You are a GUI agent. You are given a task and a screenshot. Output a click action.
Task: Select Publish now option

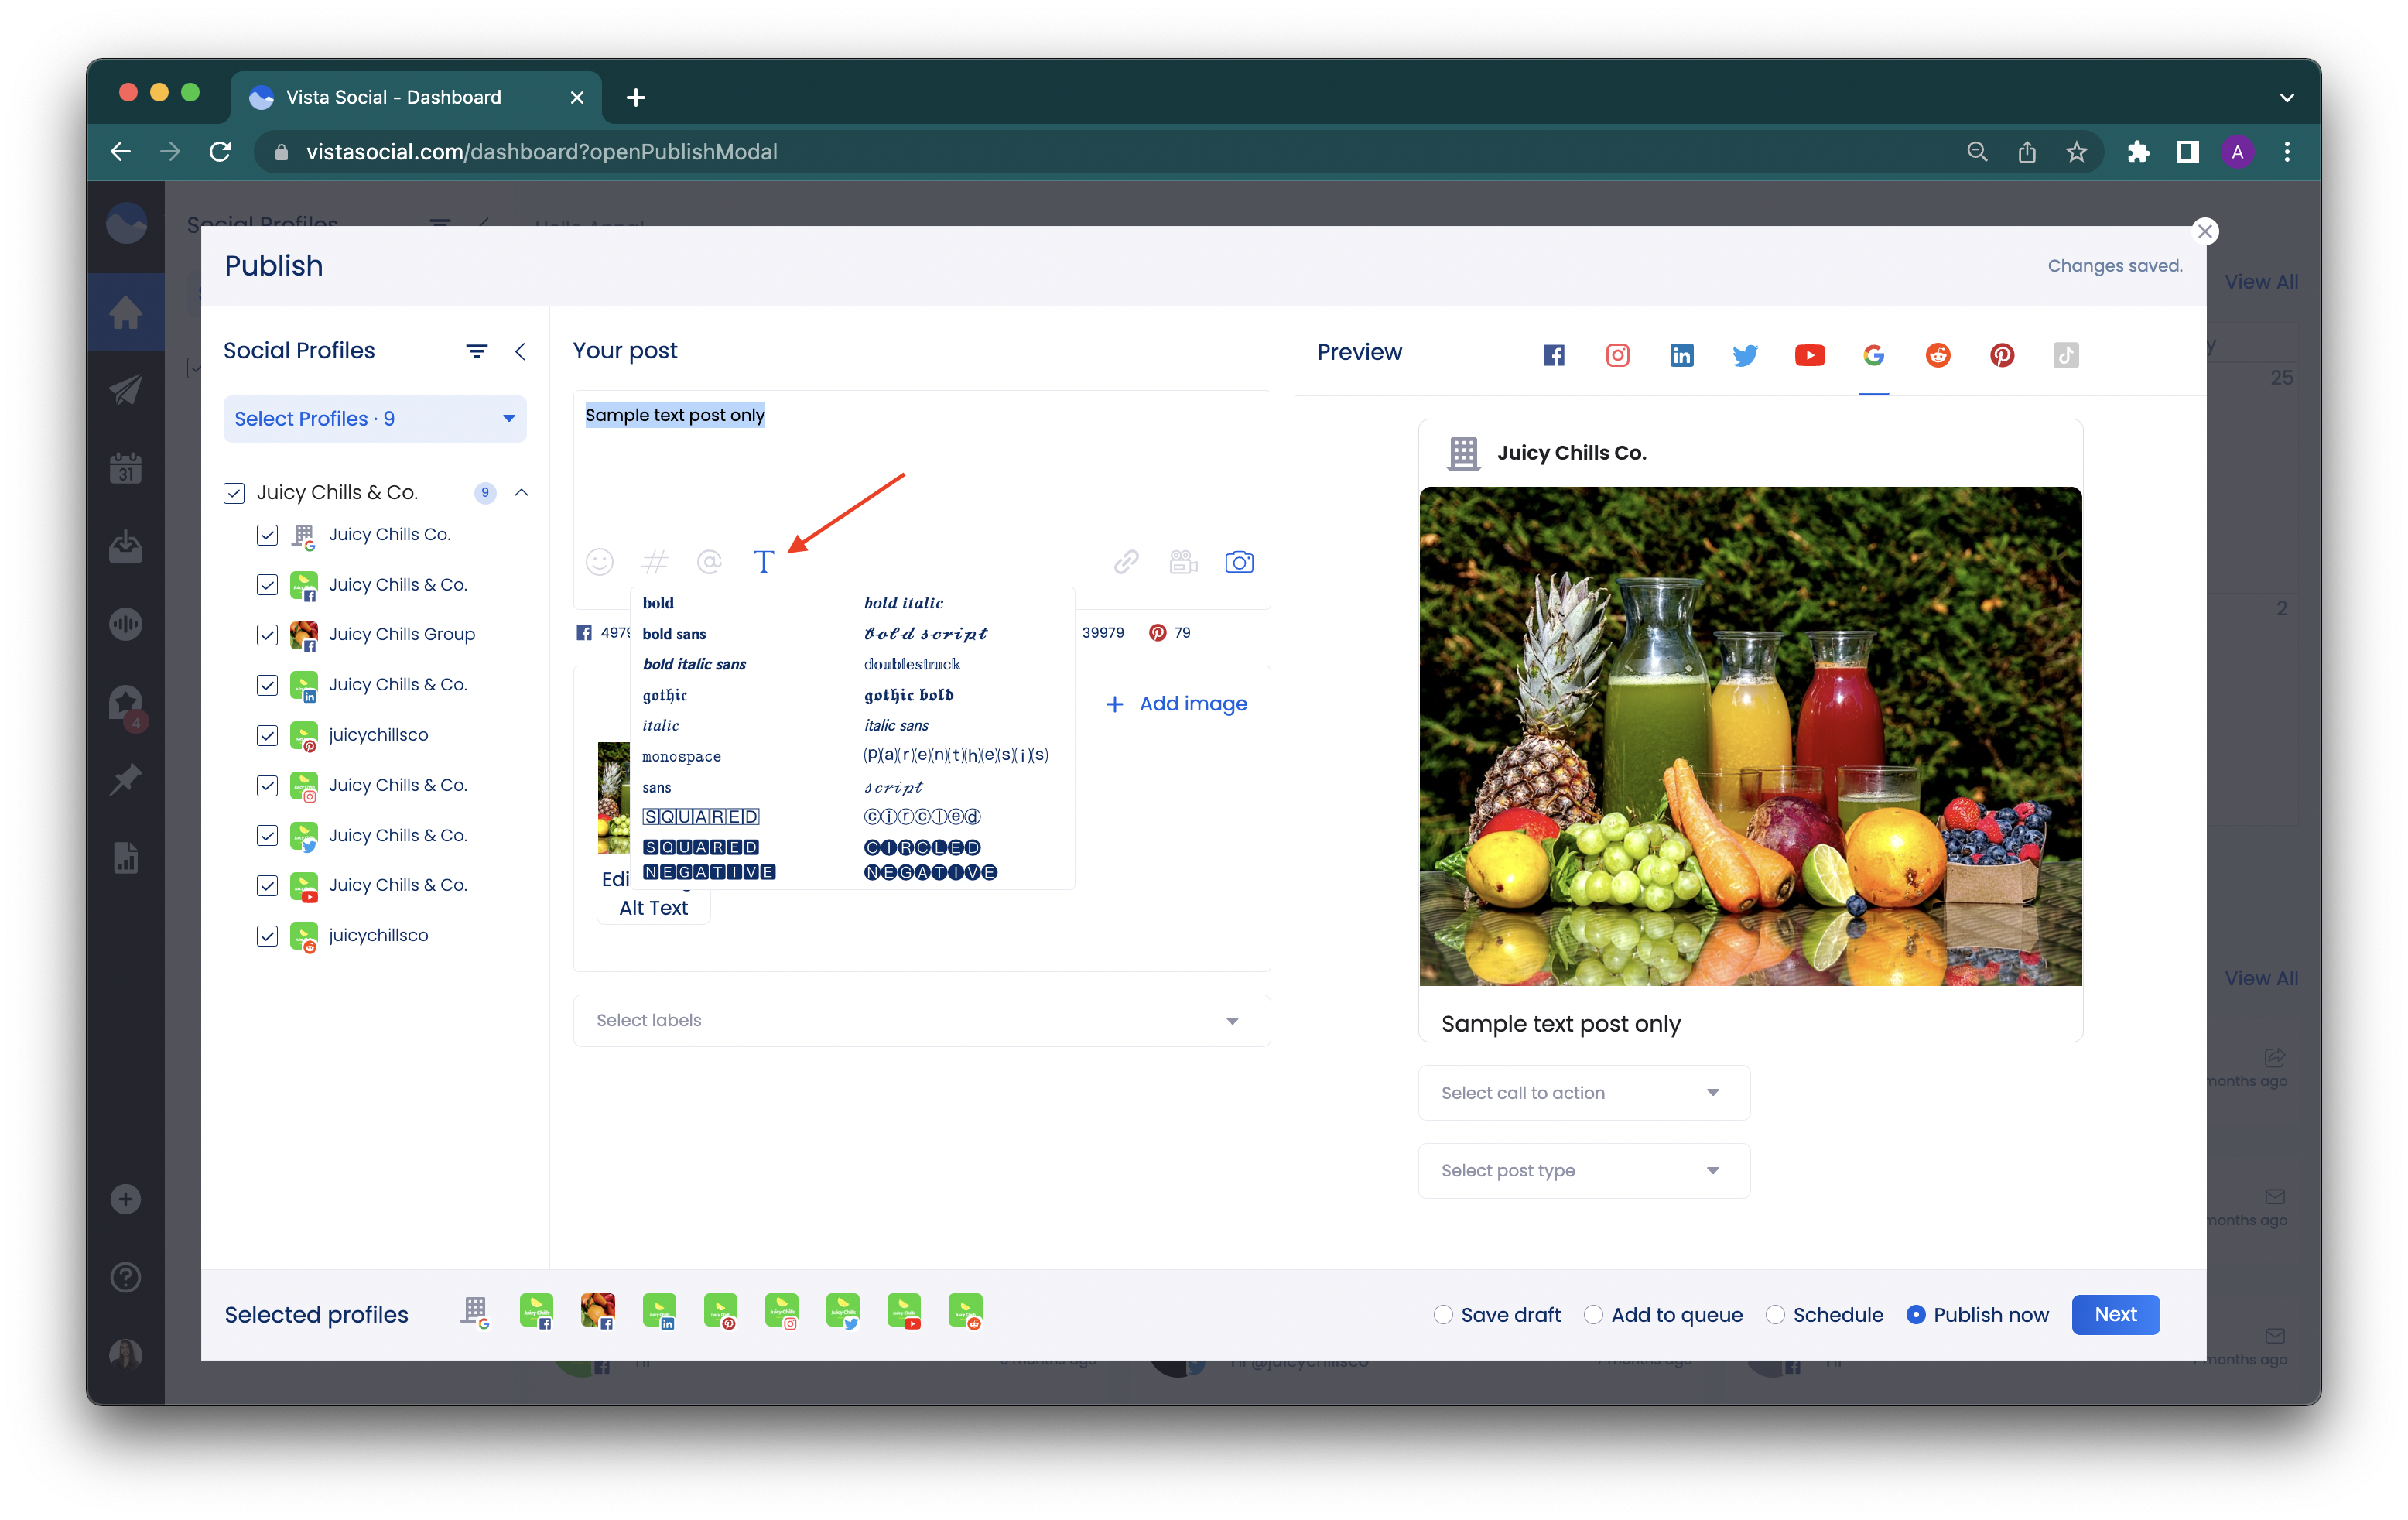[x=1915, y=1315]
